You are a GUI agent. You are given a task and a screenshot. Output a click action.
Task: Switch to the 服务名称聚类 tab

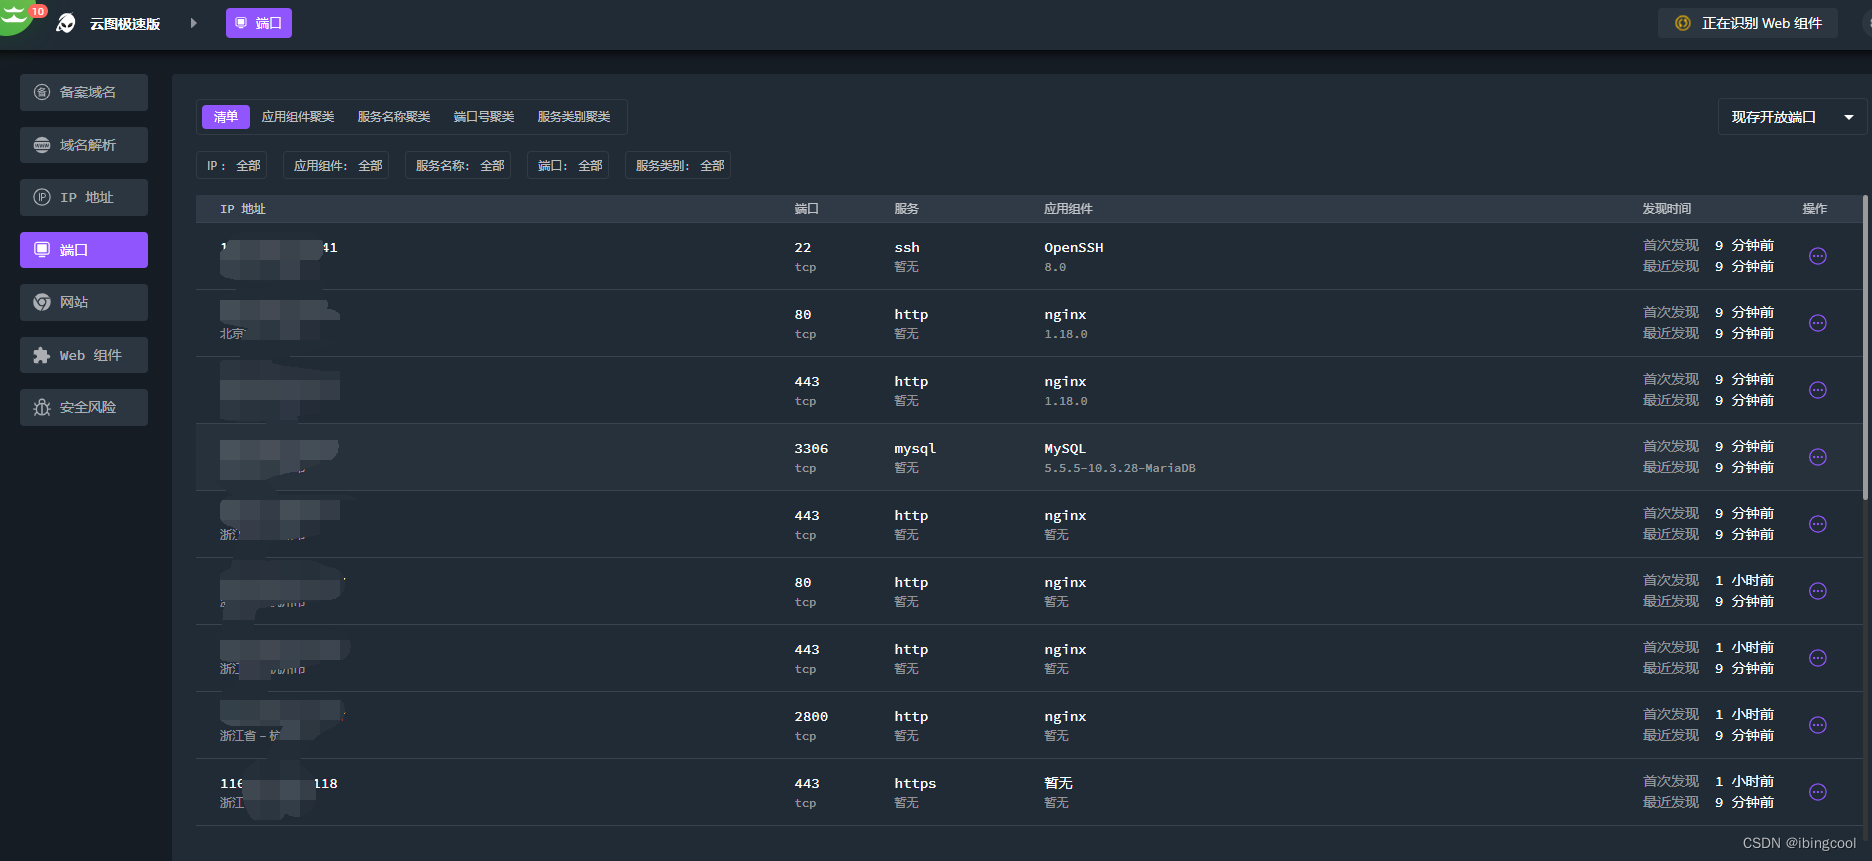(394, 117)
